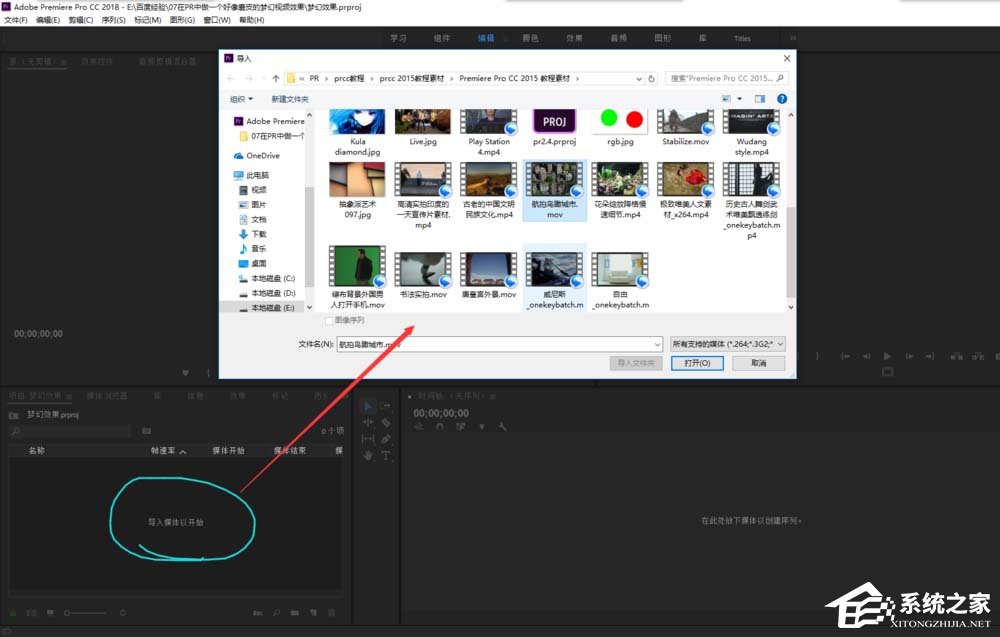1000x637 pixels.
Task: Select the 绿布背景外国男人打开手机.mov thumbnail
Action: (357, 268)
